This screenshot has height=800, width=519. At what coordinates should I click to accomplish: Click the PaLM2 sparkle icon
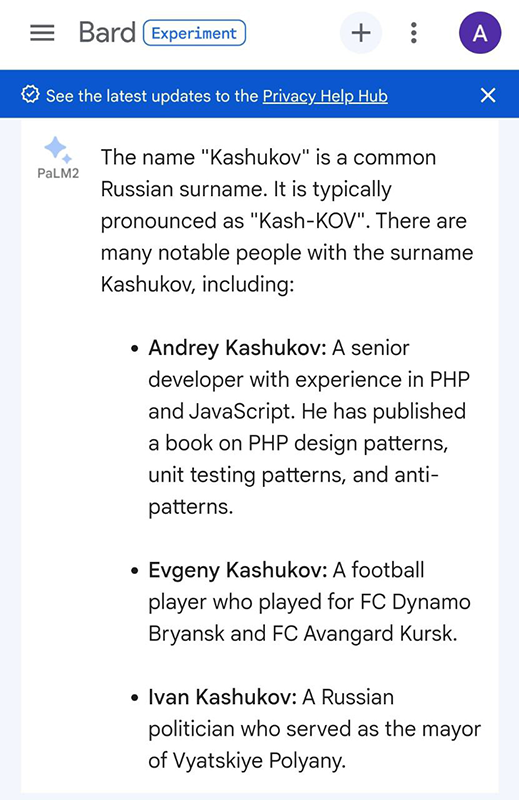pyautogui.click(x=58, y=150)
